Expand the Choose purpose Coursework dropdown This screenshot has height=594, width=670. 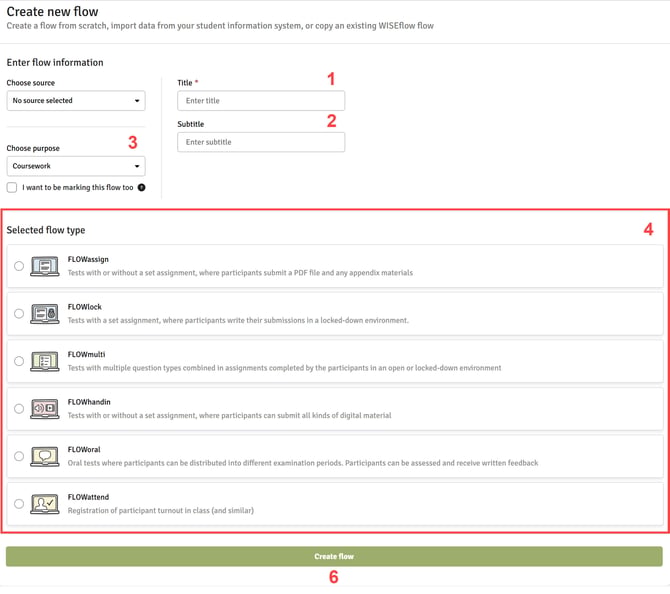(x=76, y=166)
